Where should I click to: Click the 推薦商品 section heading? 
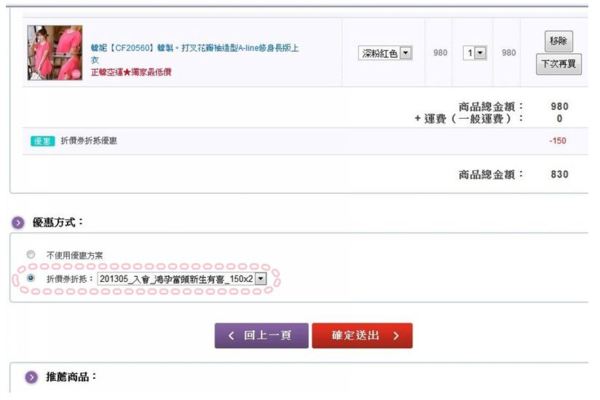pos(72,377)
